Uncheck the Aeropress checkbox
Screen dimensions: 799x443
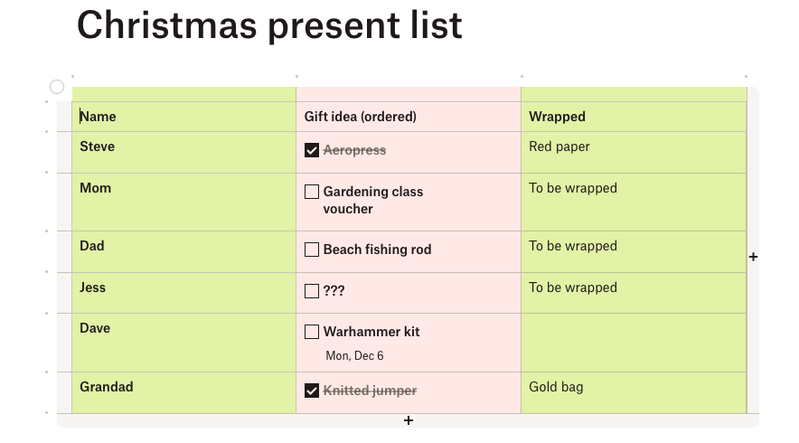[312, 150]
